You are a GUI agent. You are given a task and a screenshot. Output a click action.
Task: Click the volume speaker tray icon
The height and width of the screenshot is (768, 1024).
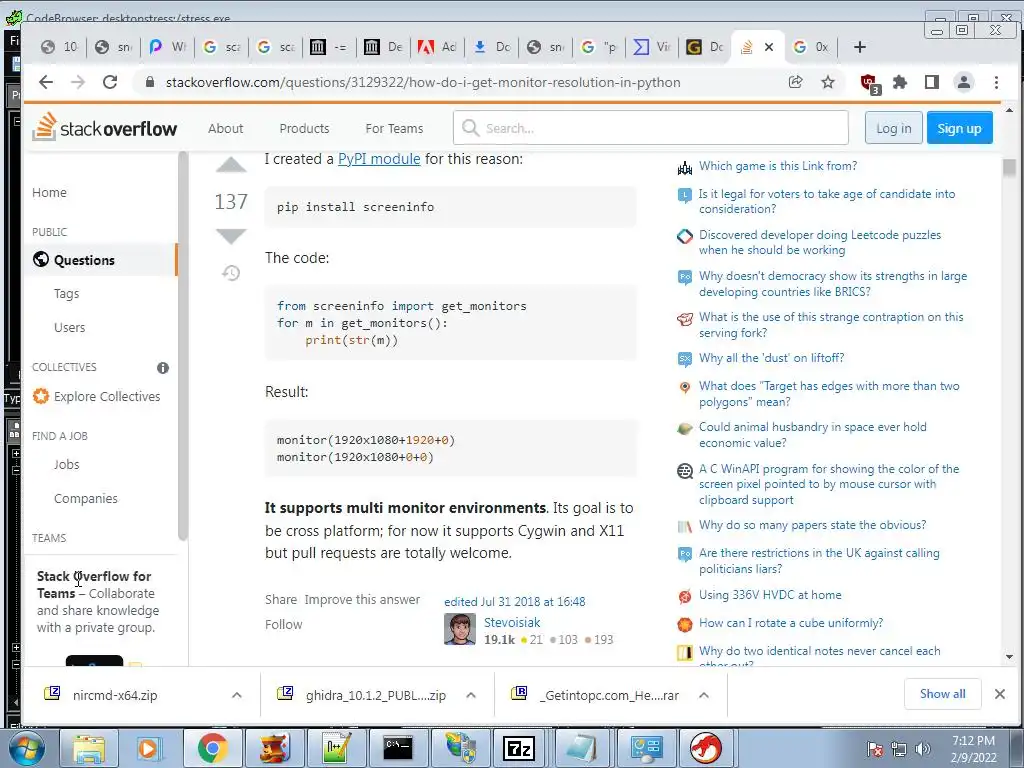click(x=923, y=749)
